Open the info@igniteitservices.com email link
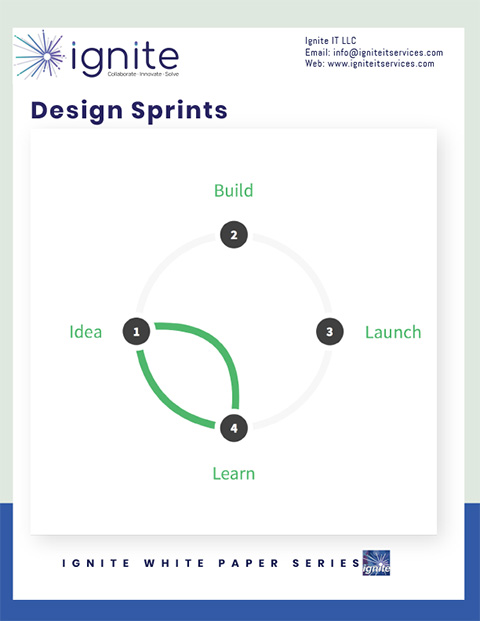 click(x=388, y=52)
